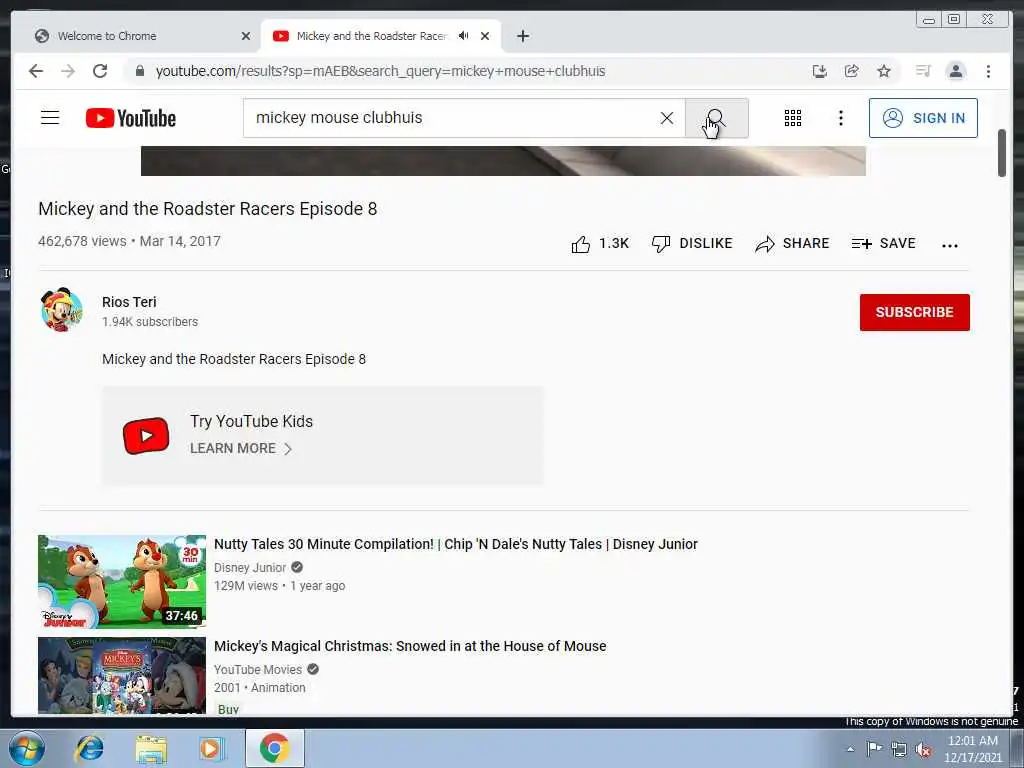The image size is (1024, 768).
Task: Close the Welcome to Chrome tab
Action: coord(246,36)
